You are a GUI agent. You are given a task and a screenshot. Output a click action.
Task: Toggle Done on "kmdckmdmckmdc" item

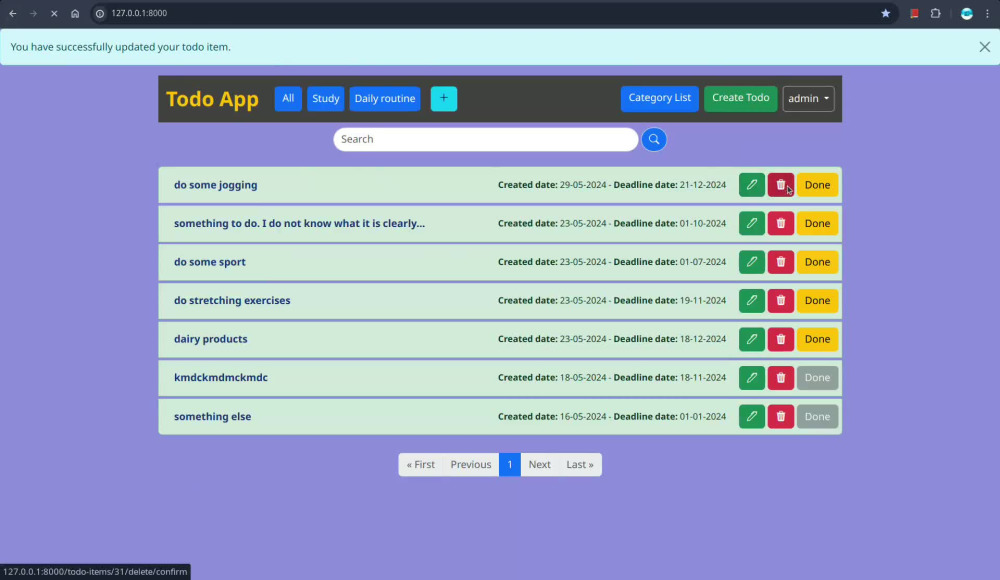pos(817,378)
